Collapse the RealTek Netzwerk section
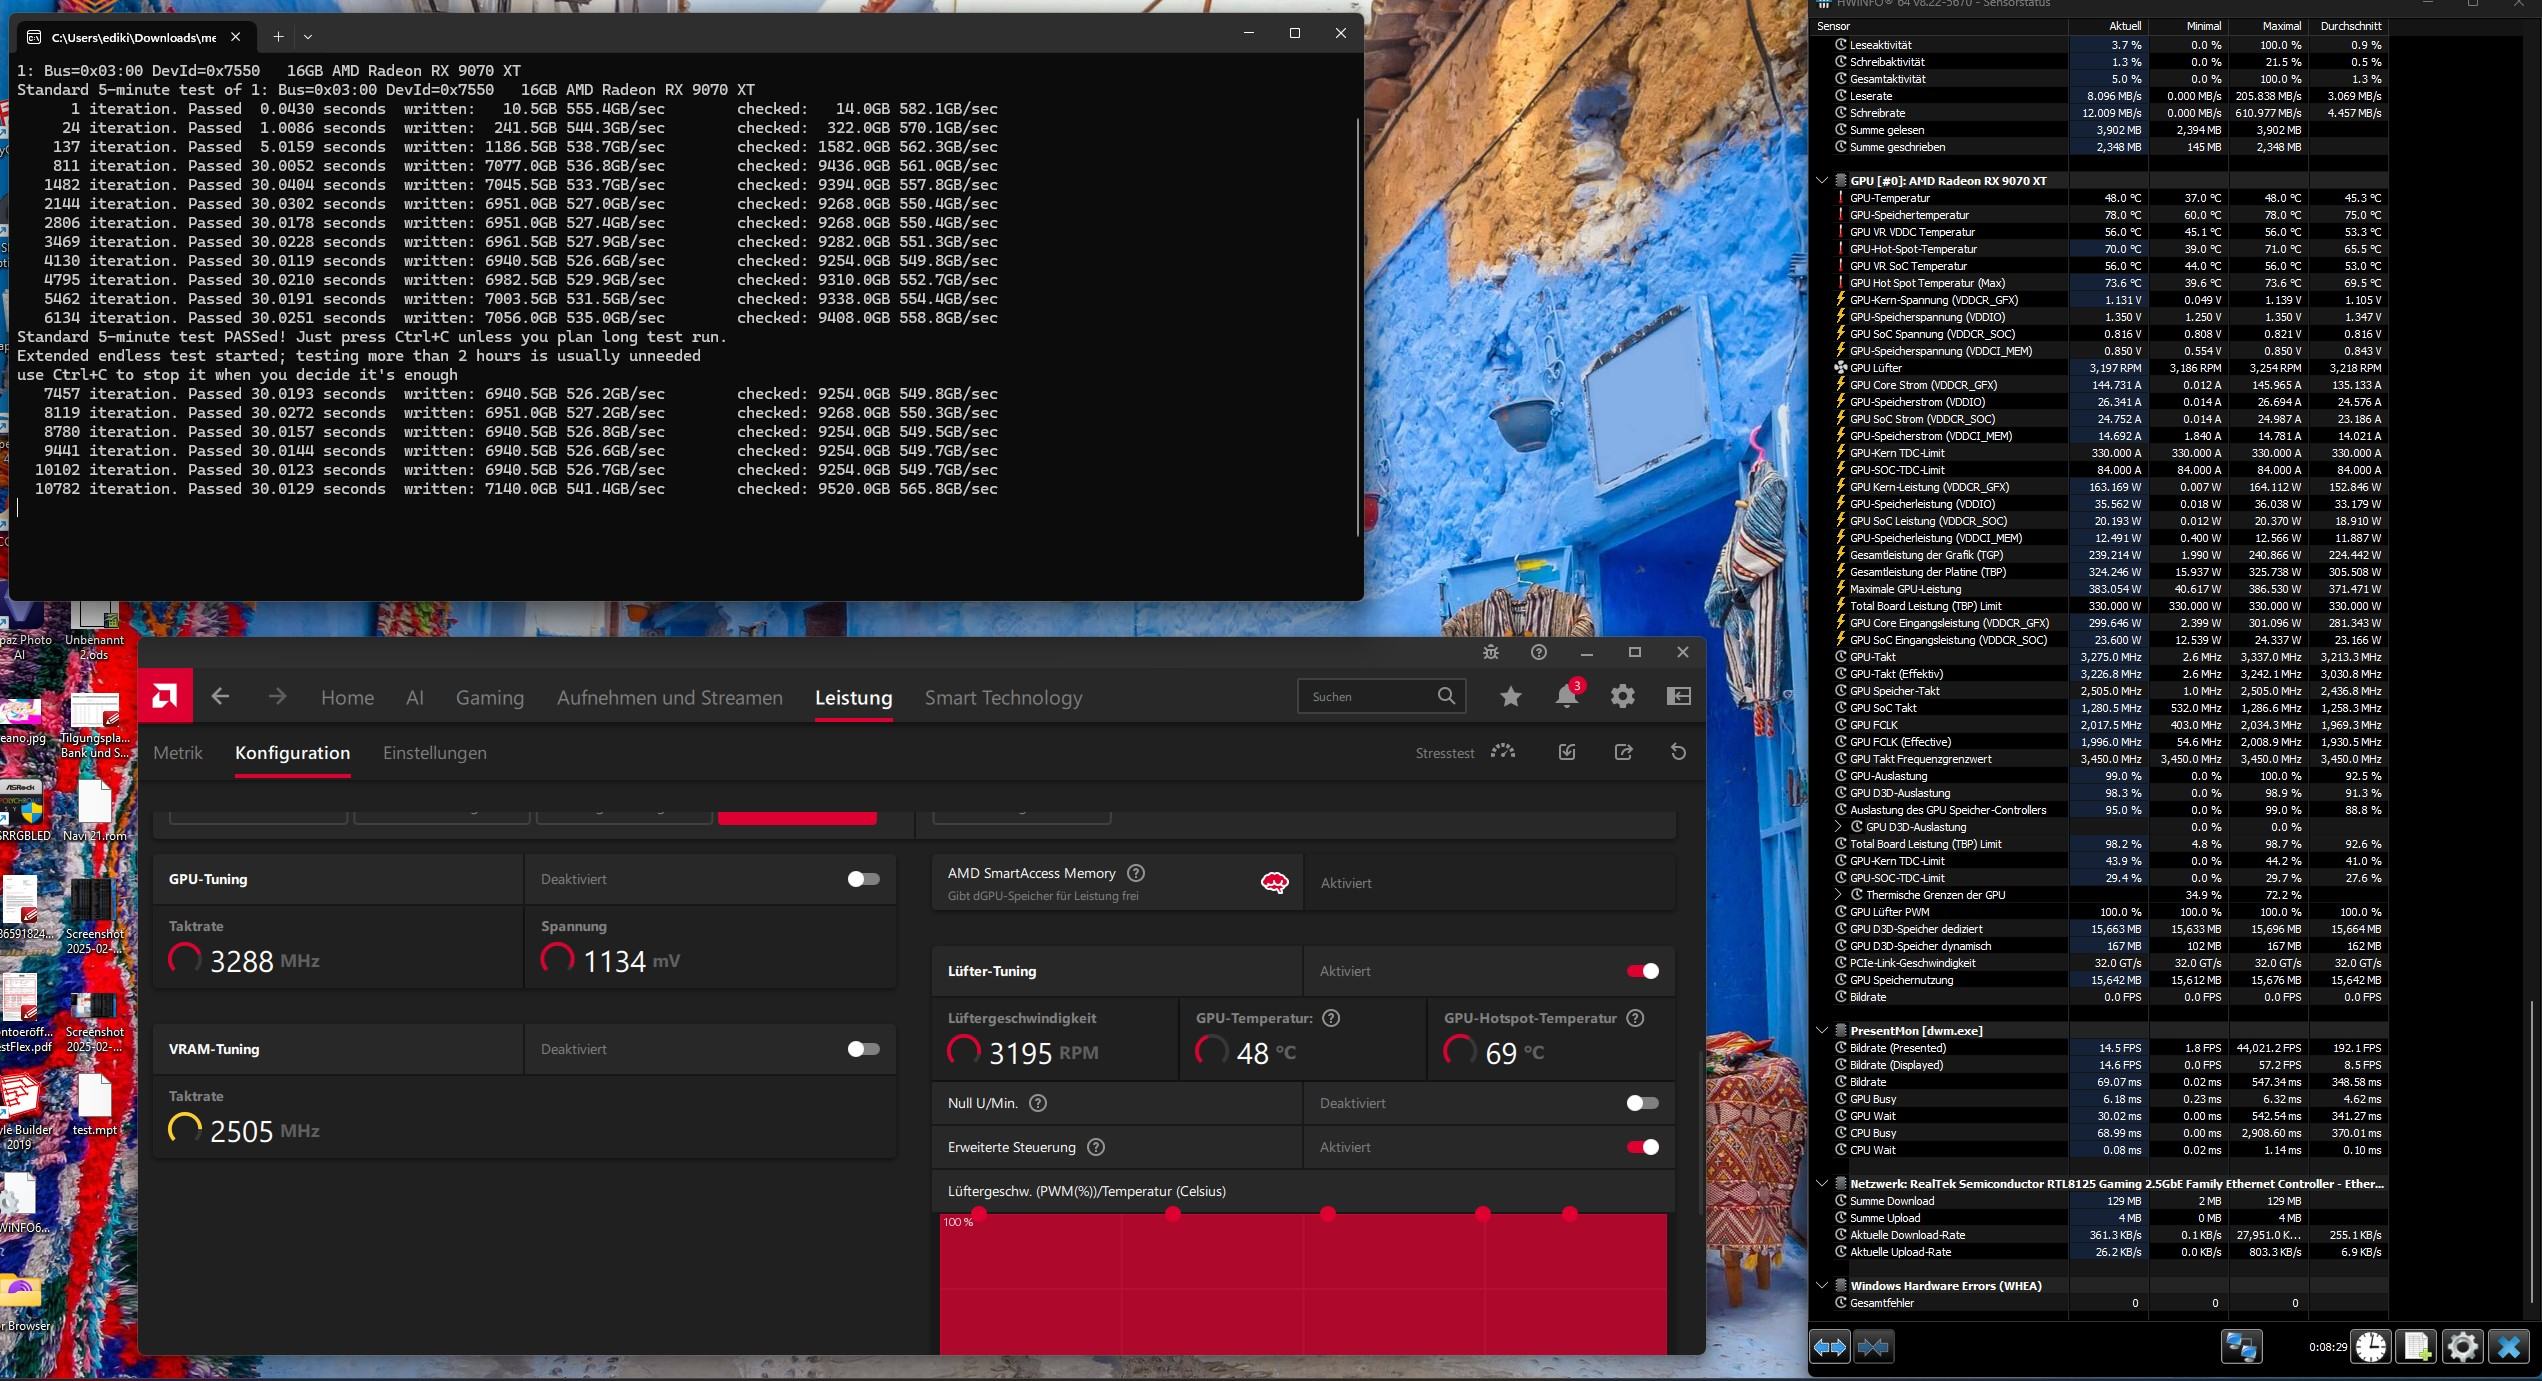The width and height of the screenshot is (2542, 1381). tap(1822, 1183)
